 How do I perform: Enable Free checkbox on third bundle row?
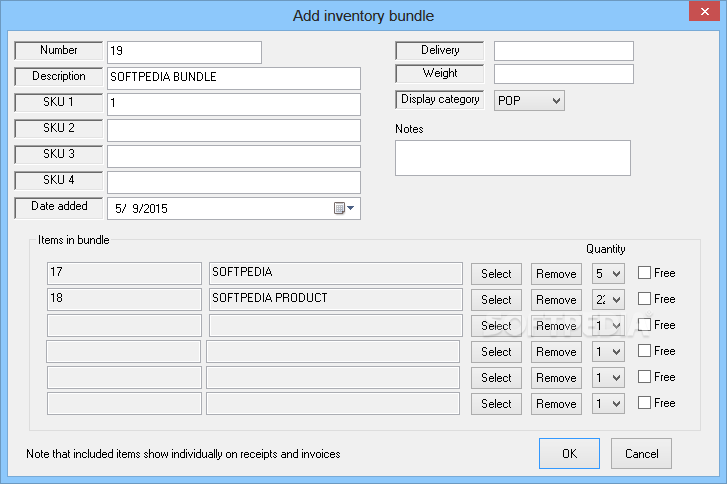click(x=644, y=325)
